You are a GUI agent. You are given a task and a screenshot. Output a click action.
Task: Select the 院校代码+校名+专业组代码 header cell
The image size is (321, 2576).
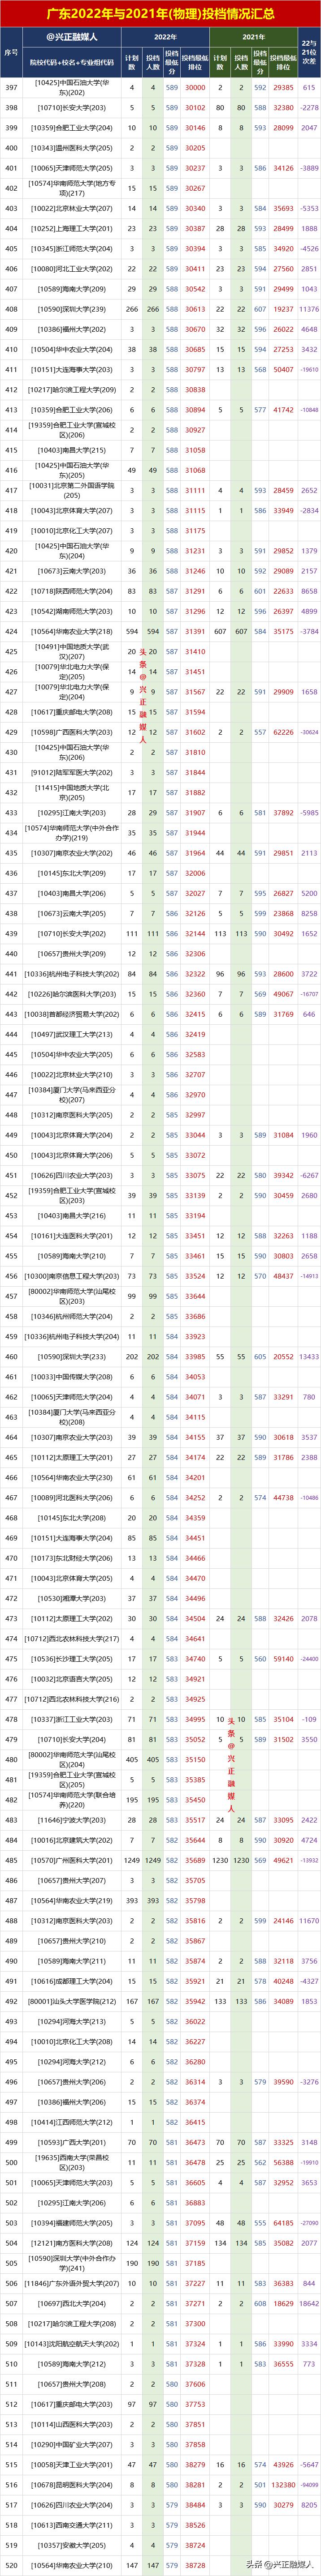click(72, 62)
